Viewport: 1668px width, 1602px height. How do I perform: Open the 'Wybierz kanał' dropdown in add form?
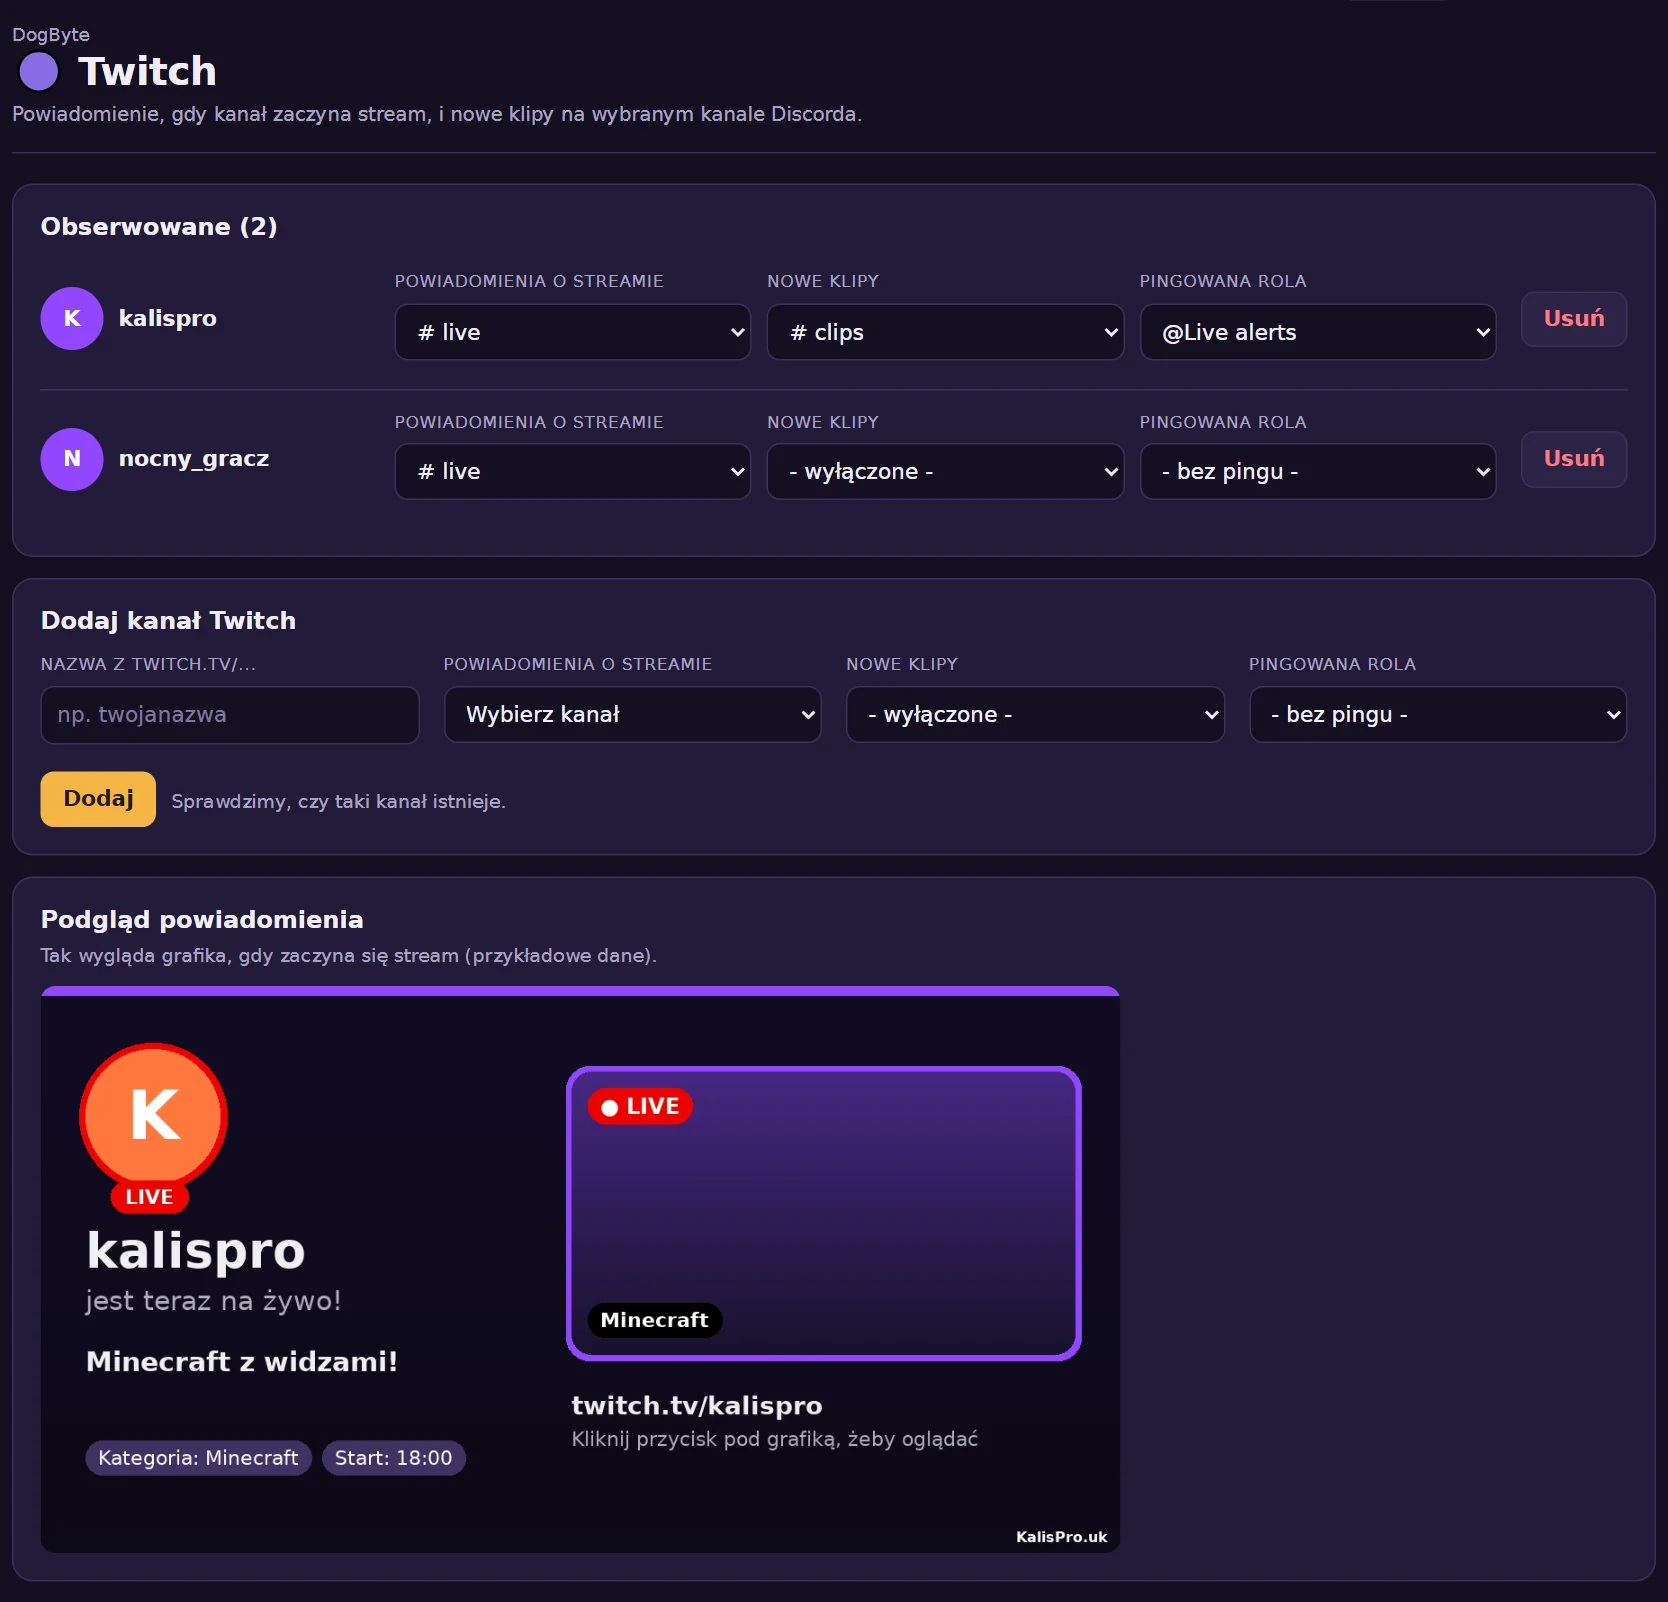pos(633,715)
